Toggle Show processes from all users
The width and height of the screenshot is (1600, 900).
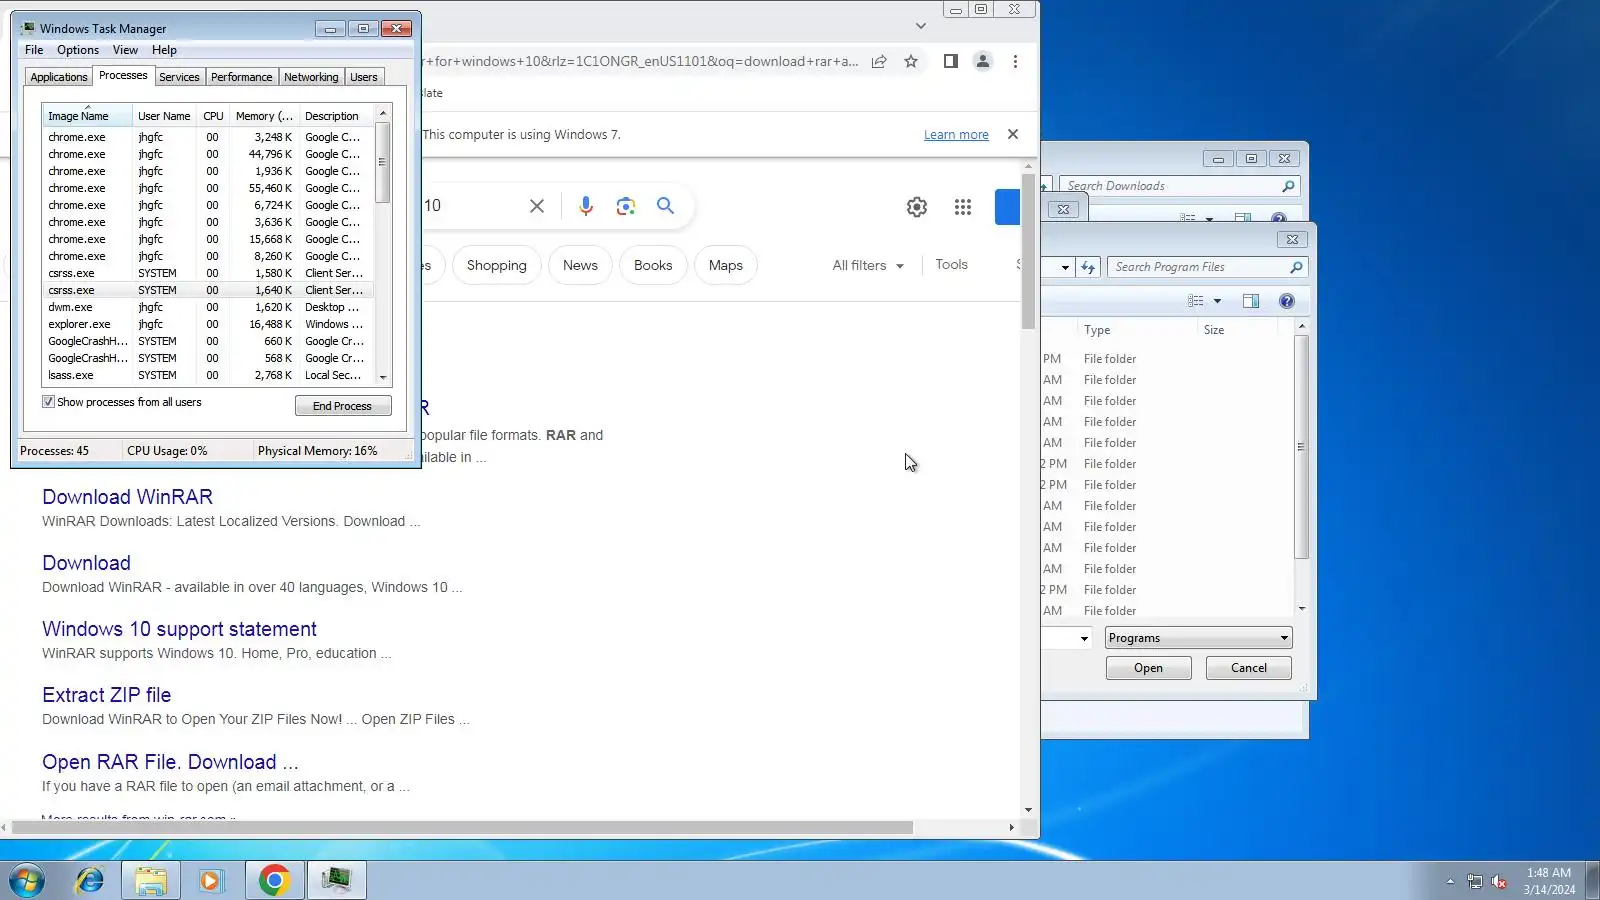[48, 402]
